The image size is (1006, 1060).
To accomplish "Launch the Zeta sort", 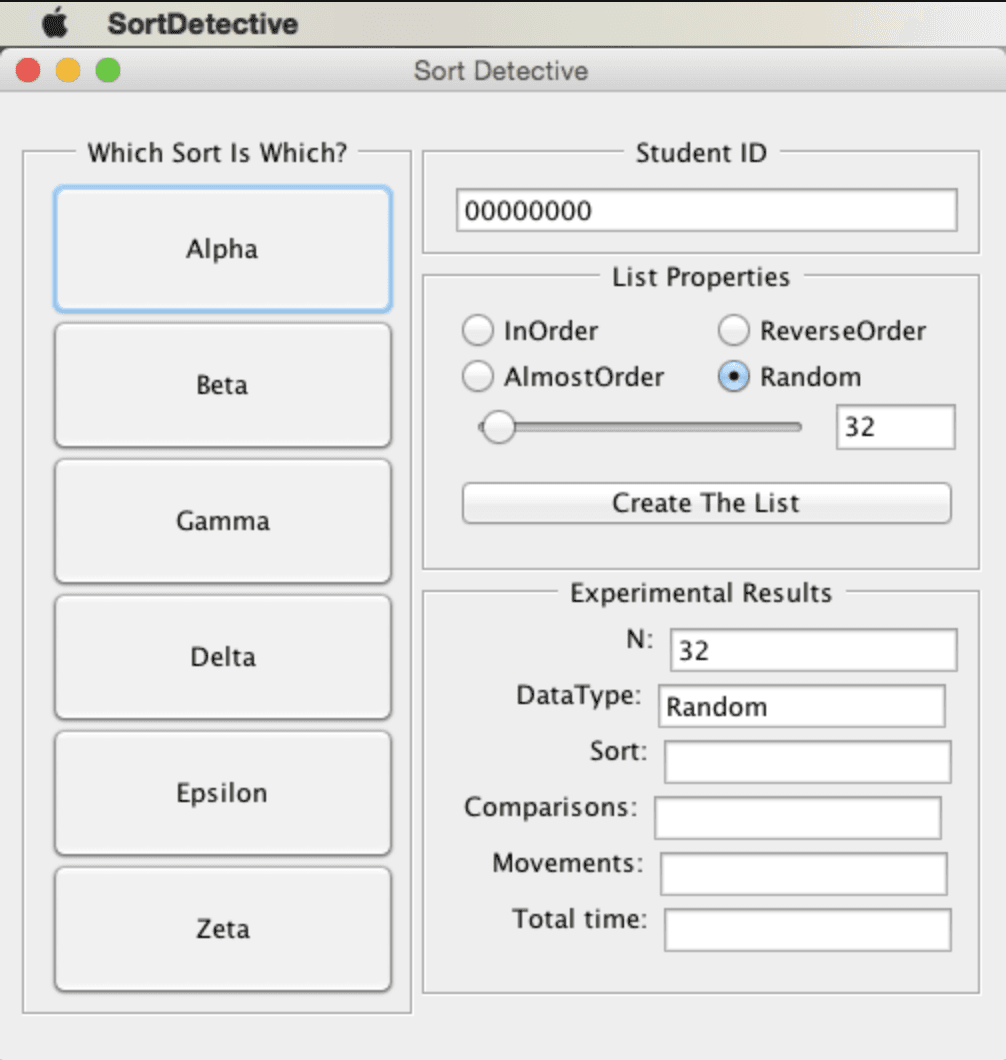I will click(x=222, y=929).
